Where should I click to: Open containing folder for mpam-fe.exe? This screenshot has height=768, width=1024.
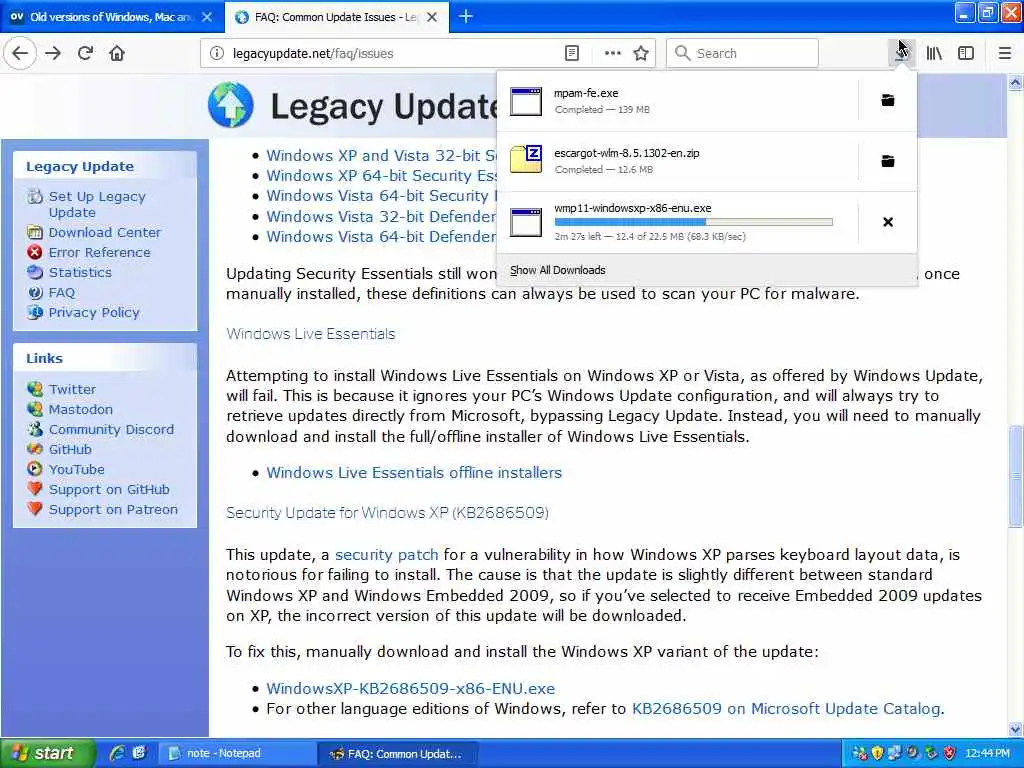[x=888, y=101]
